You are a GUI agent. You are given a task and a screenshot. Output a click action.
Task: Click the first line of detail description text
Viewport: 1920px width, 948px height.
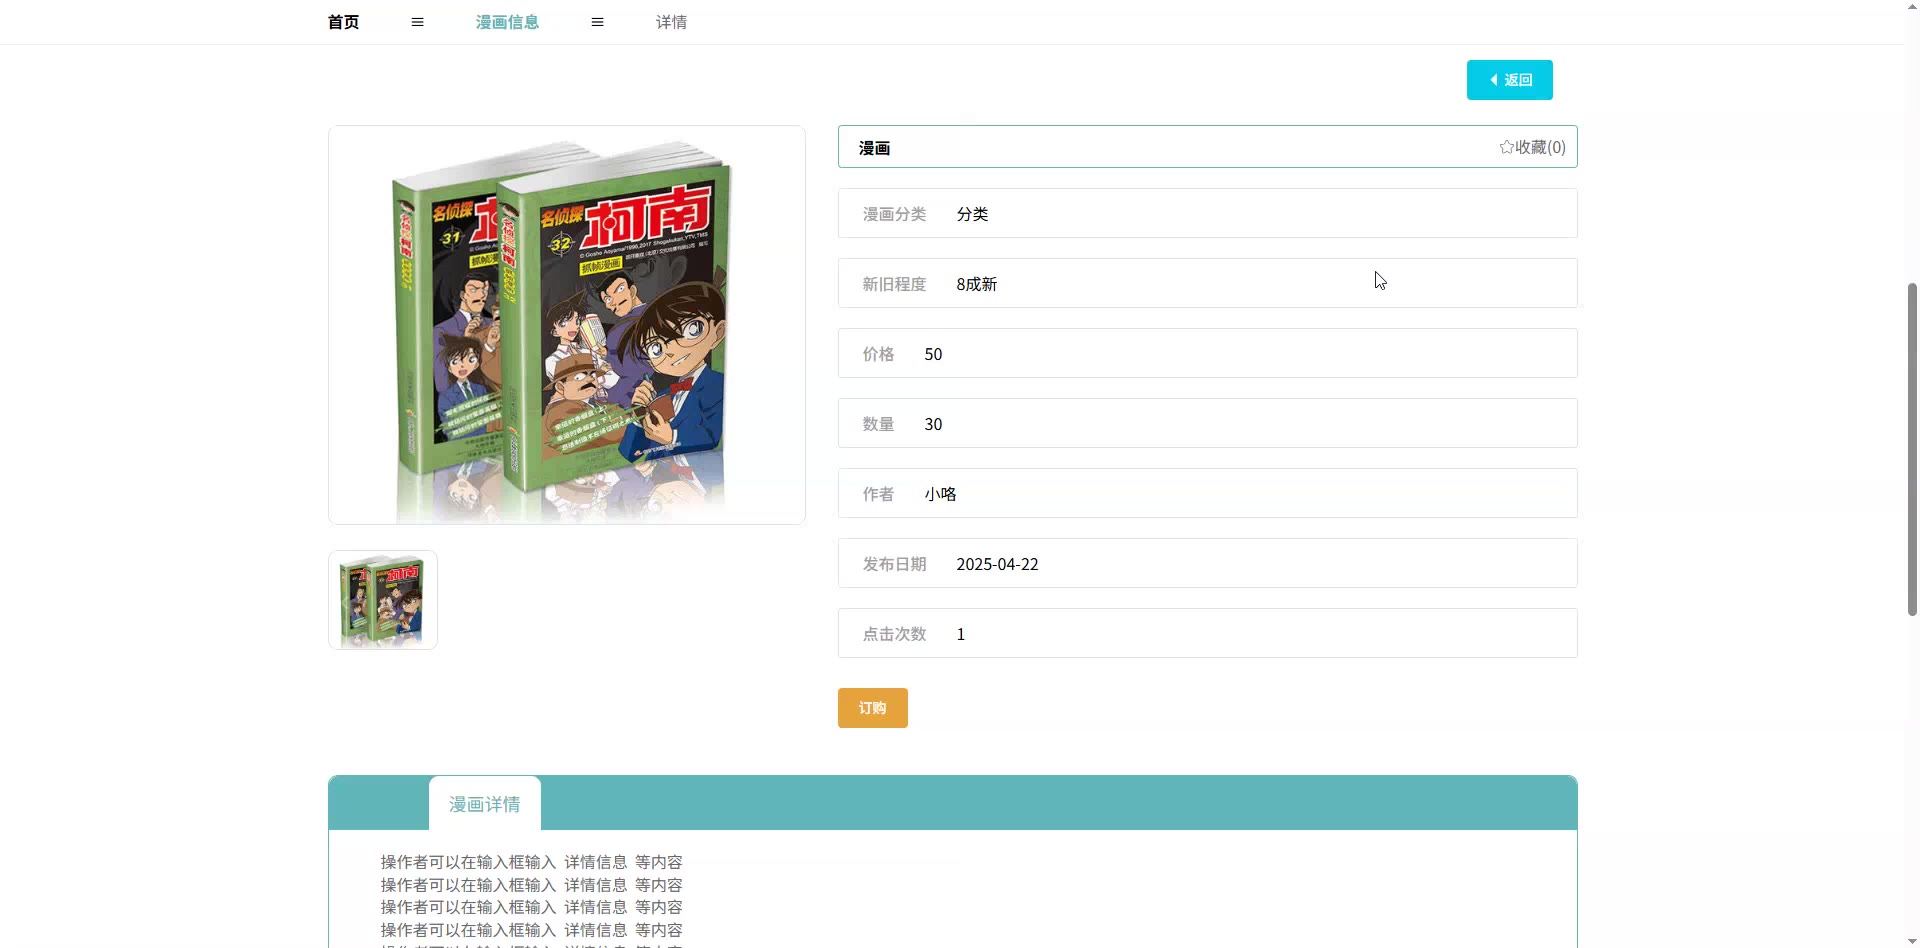point(532,862)
